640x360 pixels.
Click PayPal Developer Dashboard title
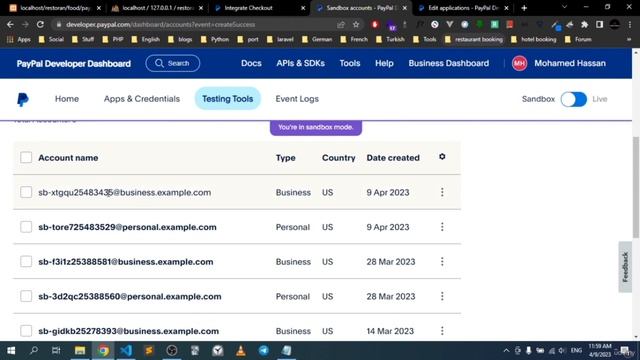(74, 64)
